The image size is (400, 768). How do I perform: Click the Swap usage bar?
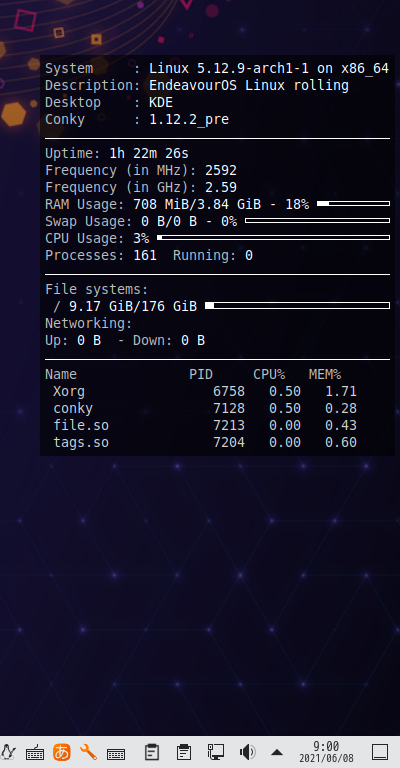317,220
